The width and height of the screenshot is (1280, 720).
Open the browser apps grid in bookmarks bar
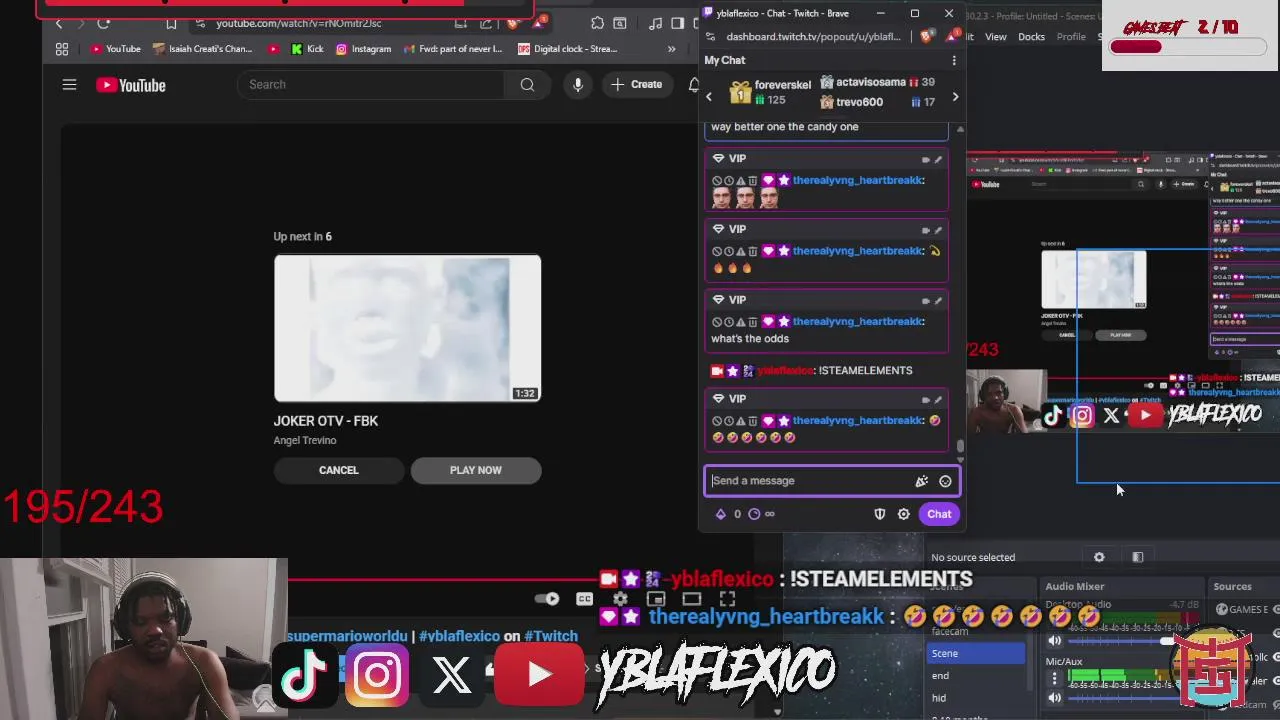click(x=62, y=49)
